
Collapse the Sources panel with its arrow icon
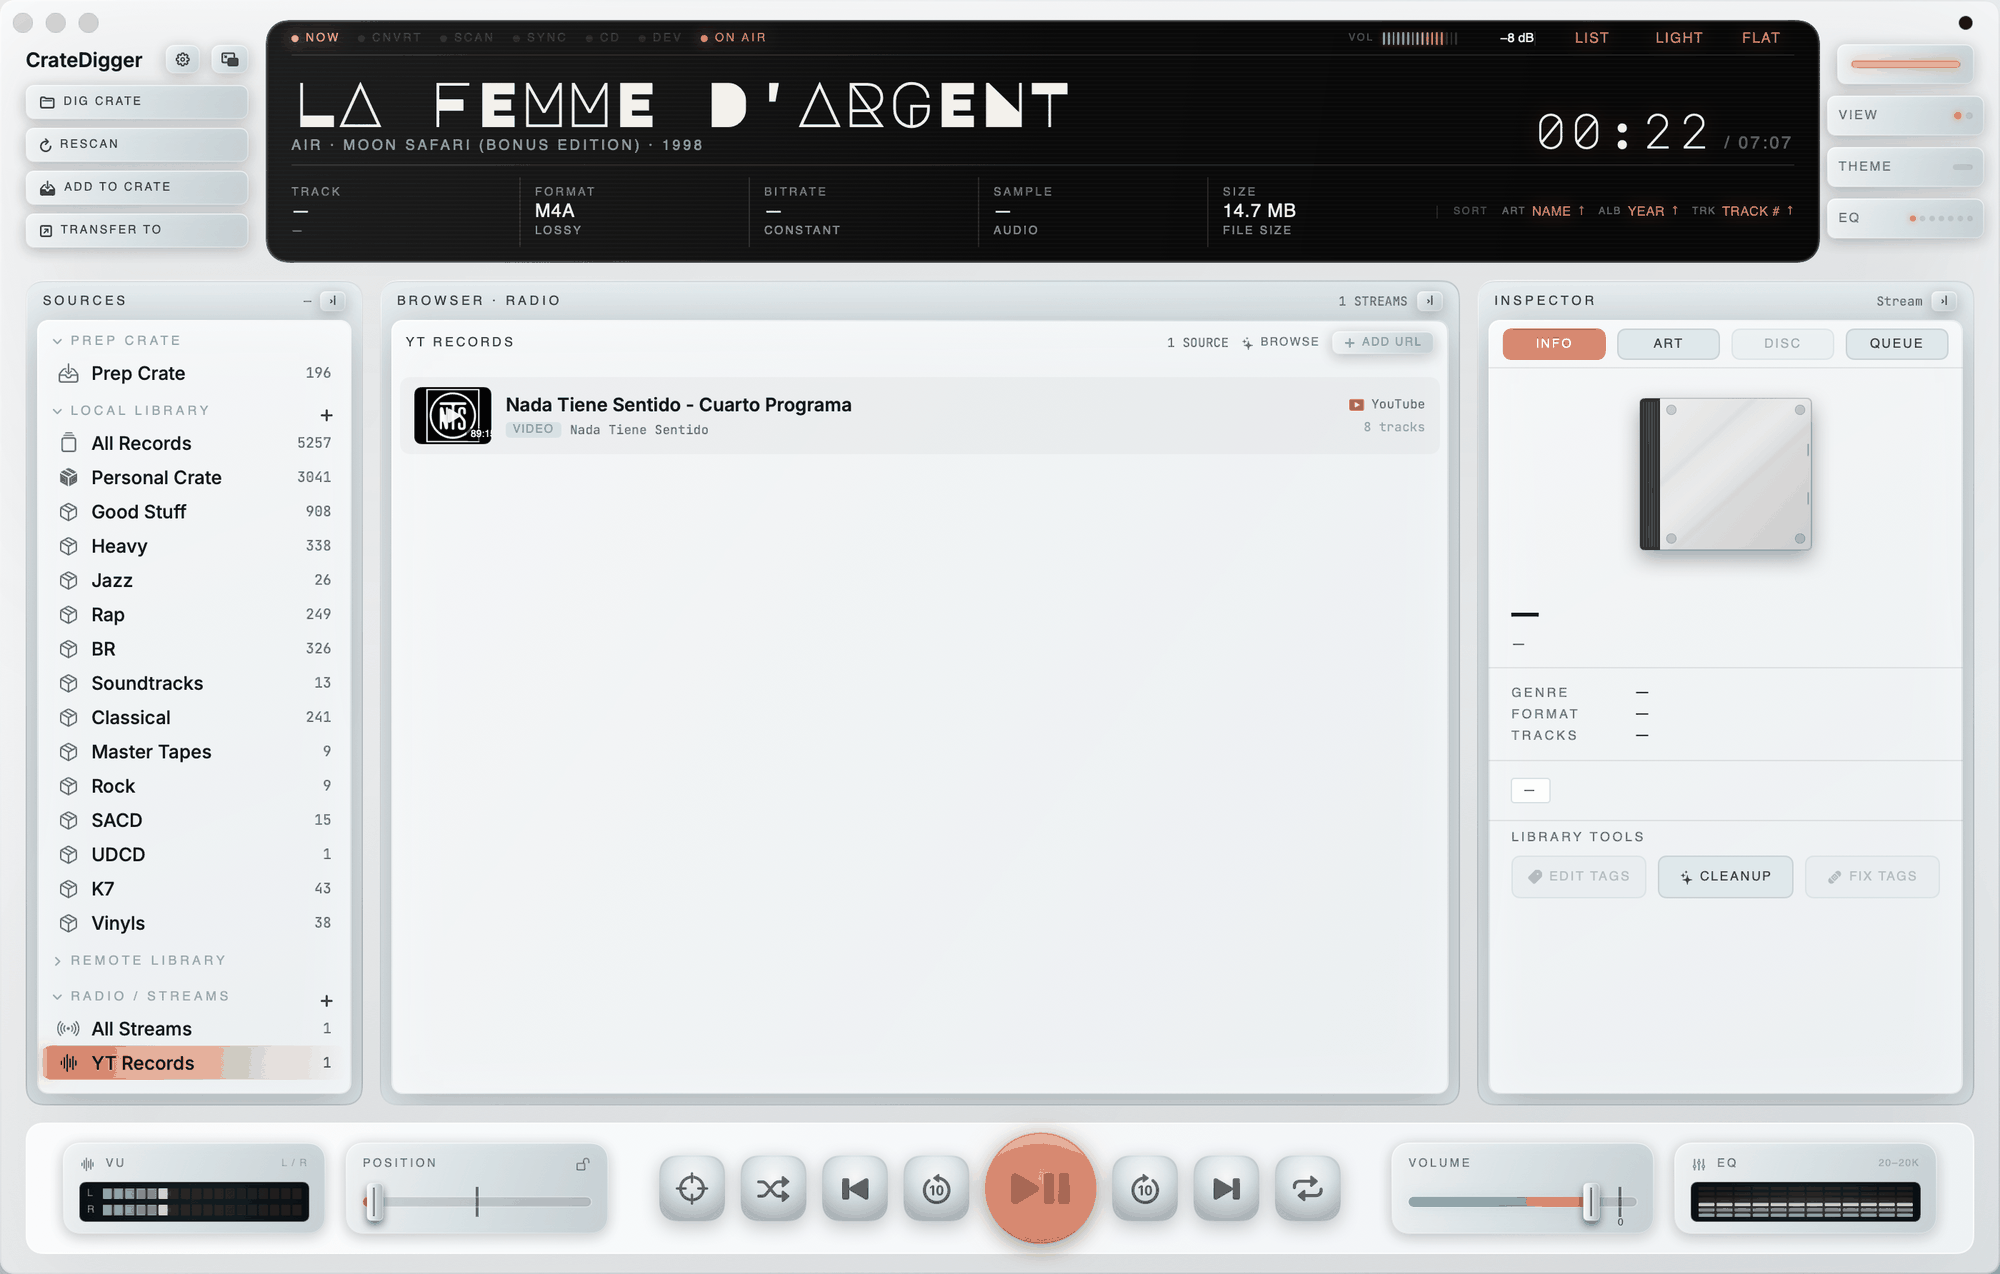coord(333,301)
